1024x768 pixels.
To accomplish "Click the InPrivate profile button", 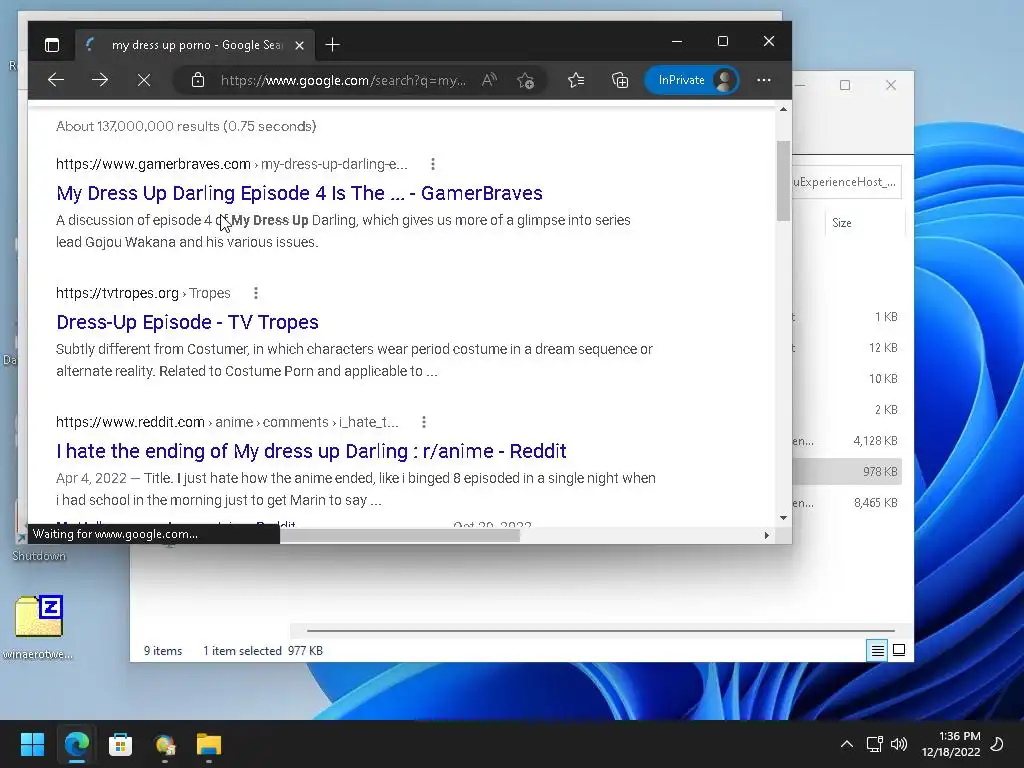I will pos(692,80).
